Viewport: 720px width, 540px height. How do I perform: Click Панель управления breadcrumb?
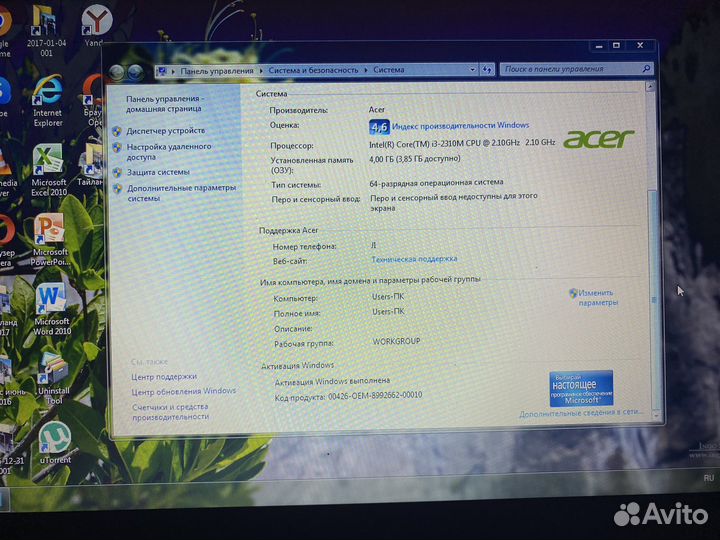click(x=217, y=71)
